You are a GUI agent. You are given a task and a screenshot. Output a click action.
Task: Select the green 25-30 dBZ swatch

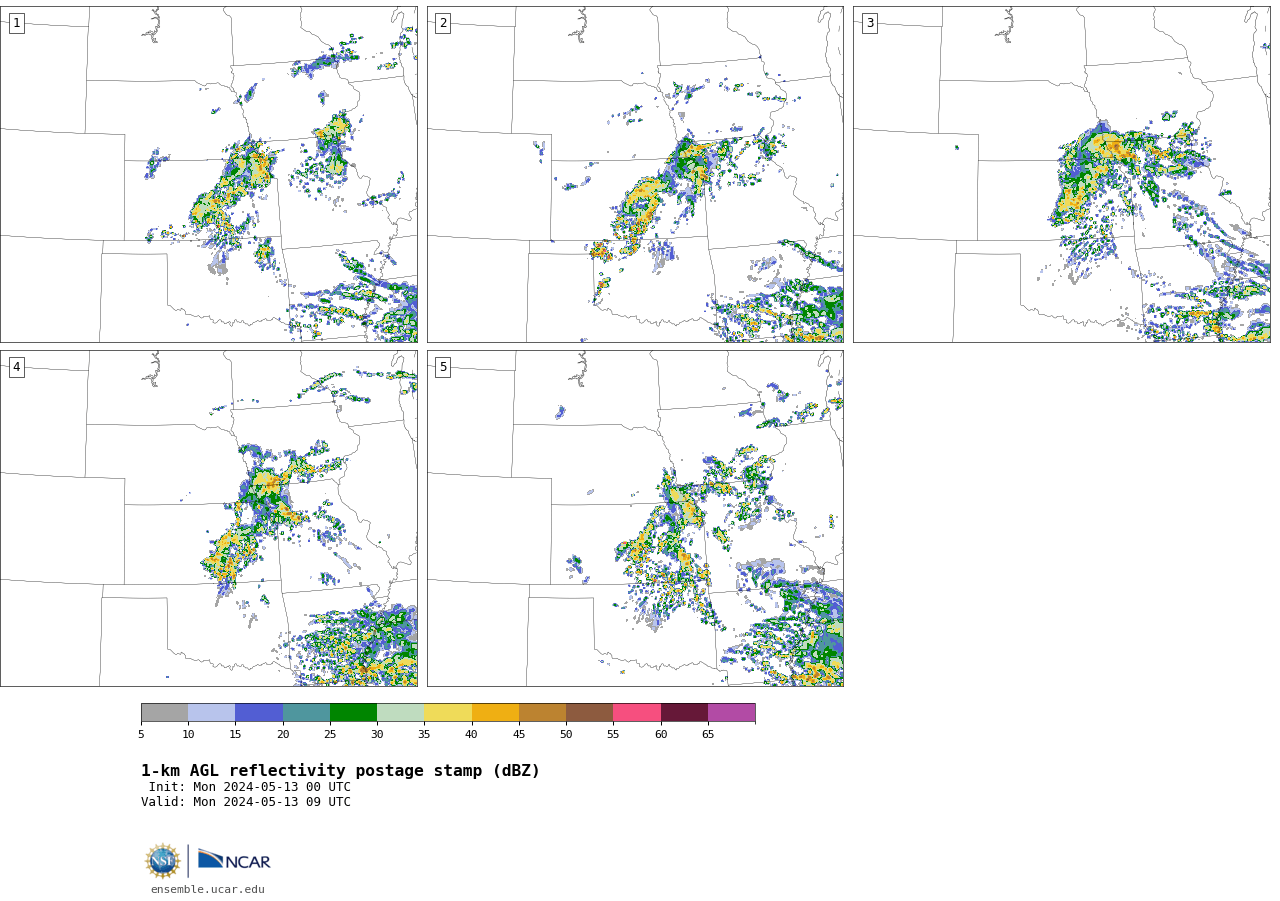(x=354, y=713)
